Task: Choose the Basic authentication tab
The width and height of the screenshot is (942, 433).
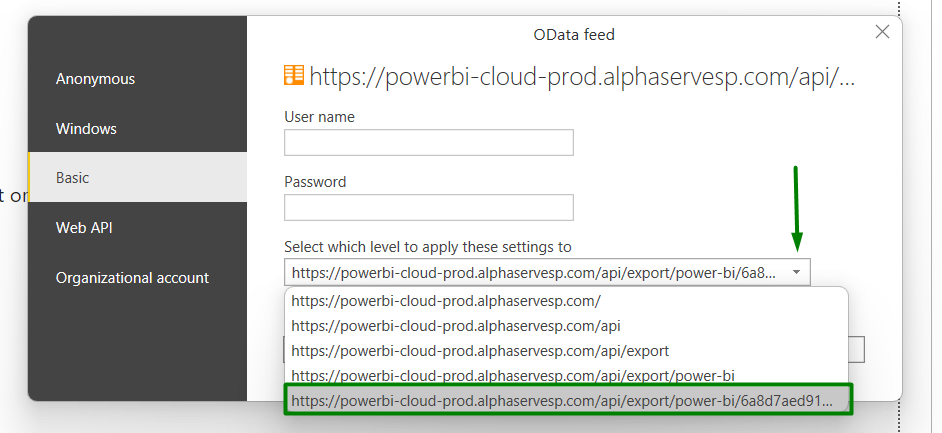Action: (73, 178)
